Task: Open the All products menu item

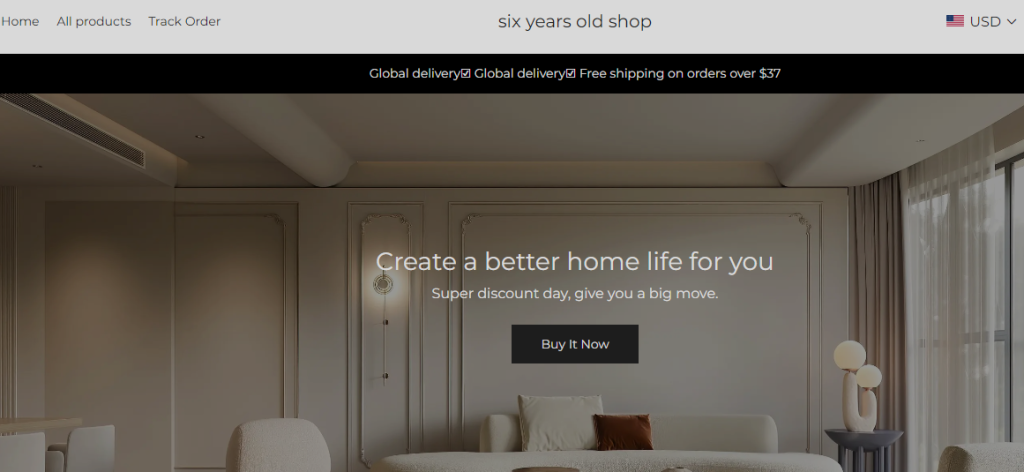Action: [93, 22]
